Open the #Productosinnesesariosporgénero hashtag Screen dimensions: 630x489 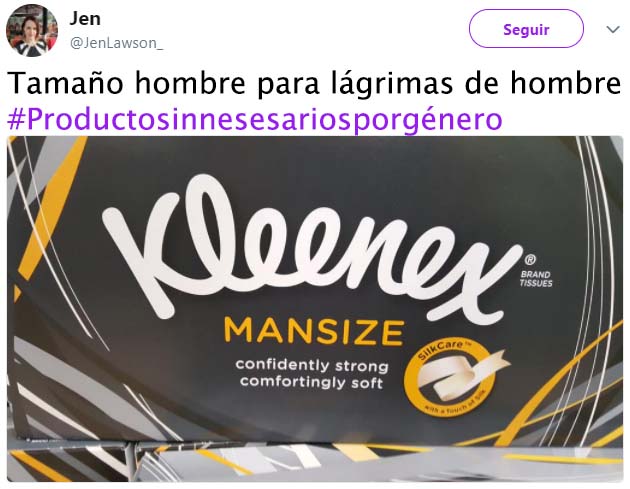pos(255,119)
